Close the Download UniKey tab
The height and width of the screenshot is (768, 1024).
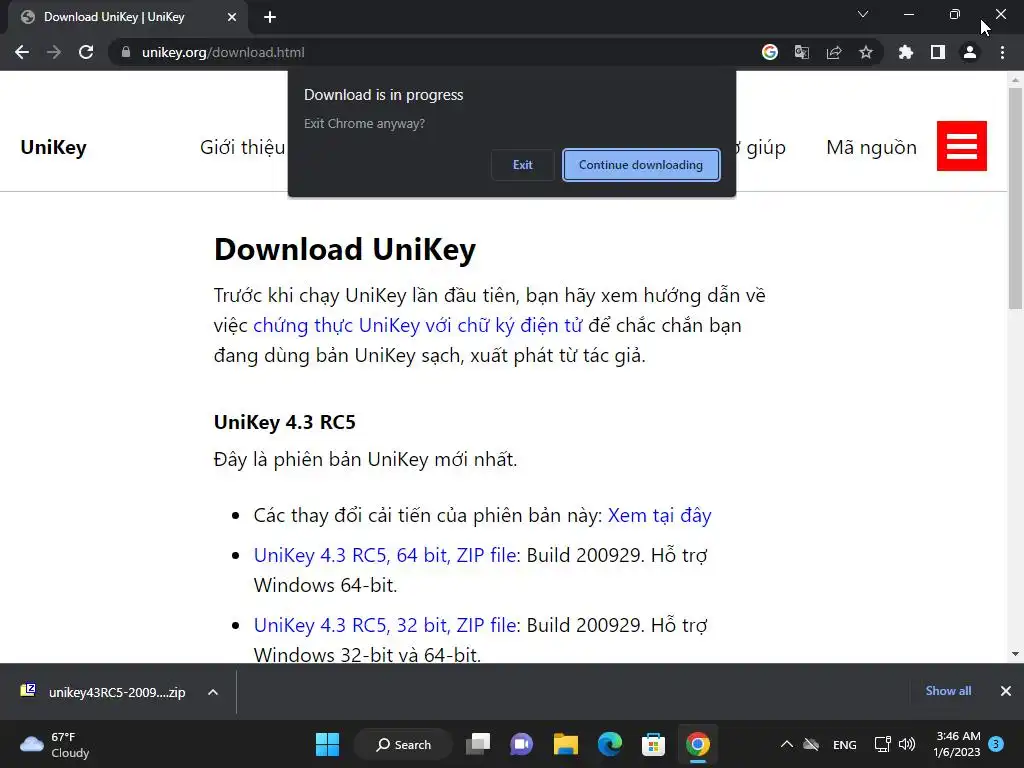(232, 17)
